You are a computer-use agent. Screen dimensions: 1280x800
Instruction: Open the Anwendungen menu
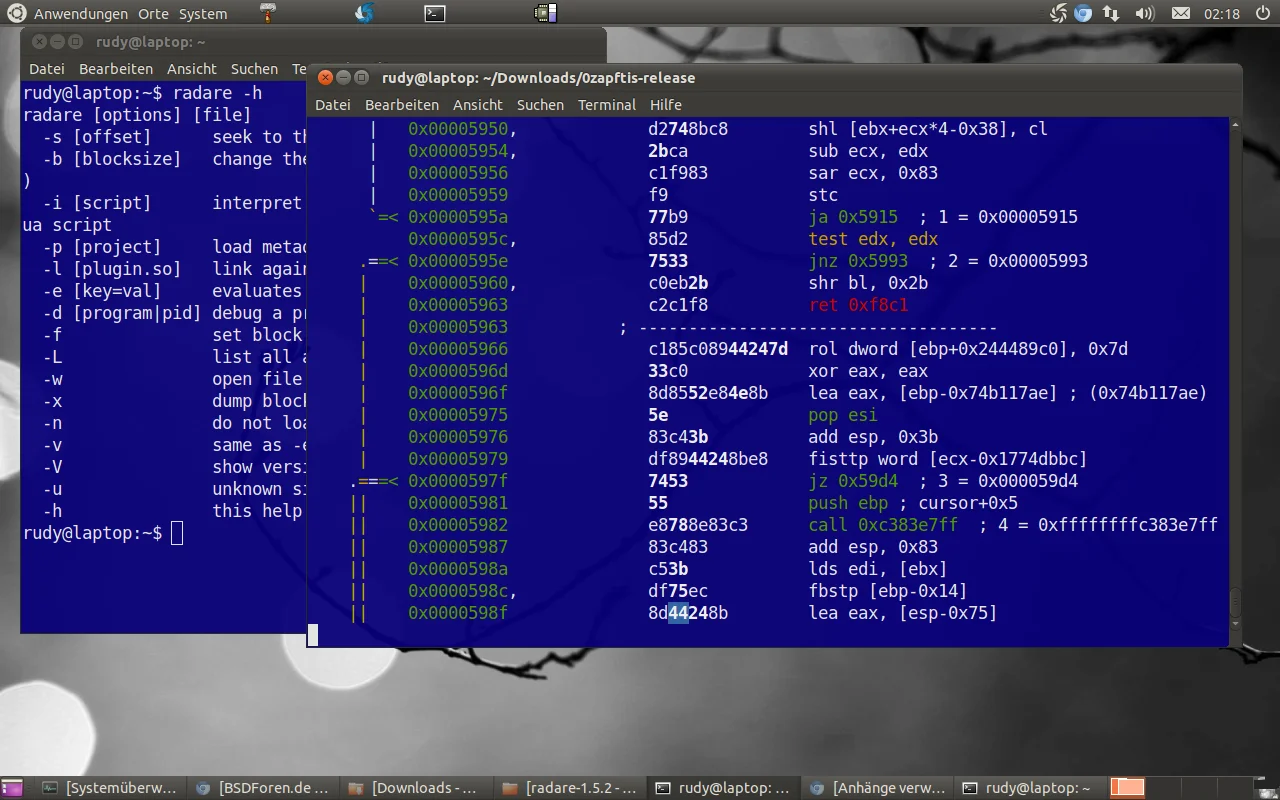(81, 14)
